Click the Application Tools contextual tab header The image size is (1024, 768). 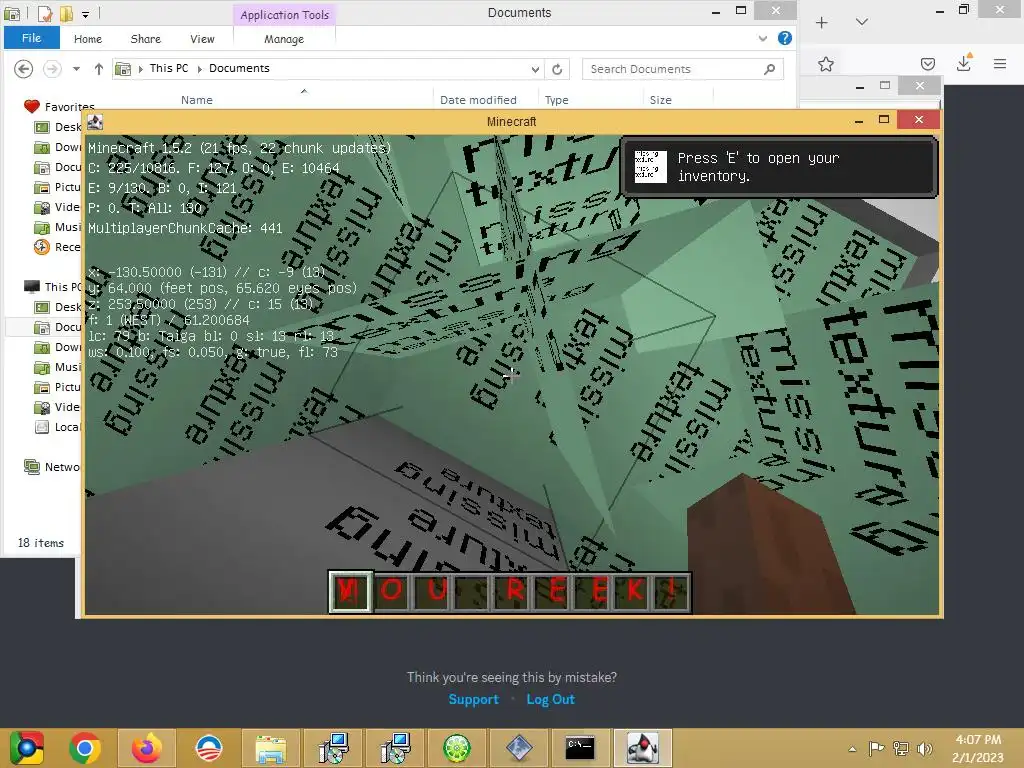coord(284,14)
